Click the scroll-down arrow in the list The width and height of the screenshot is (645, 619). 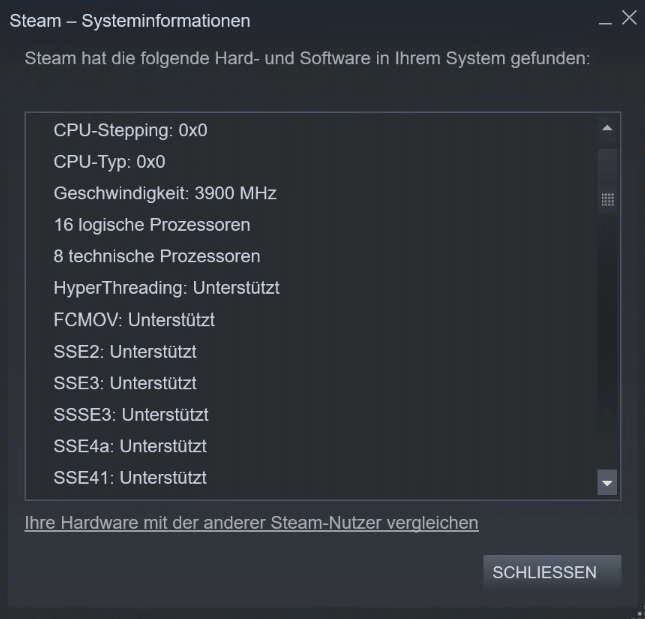607,483
